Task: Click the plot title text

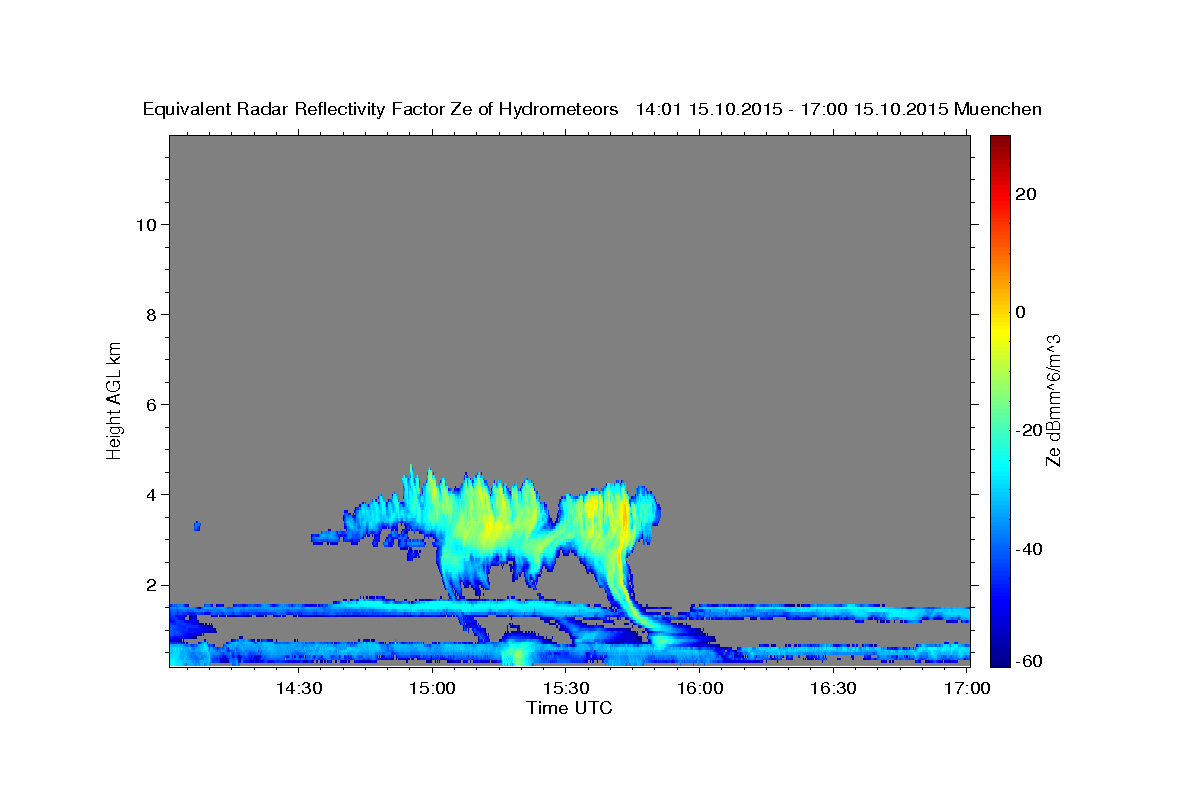Action: tap(592, 110)
